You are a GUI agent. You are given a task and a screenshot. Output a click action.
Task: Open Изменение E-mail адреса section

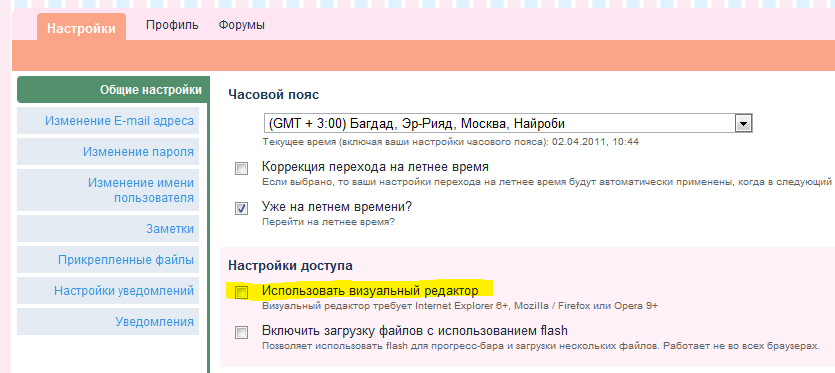pos(108,121)
